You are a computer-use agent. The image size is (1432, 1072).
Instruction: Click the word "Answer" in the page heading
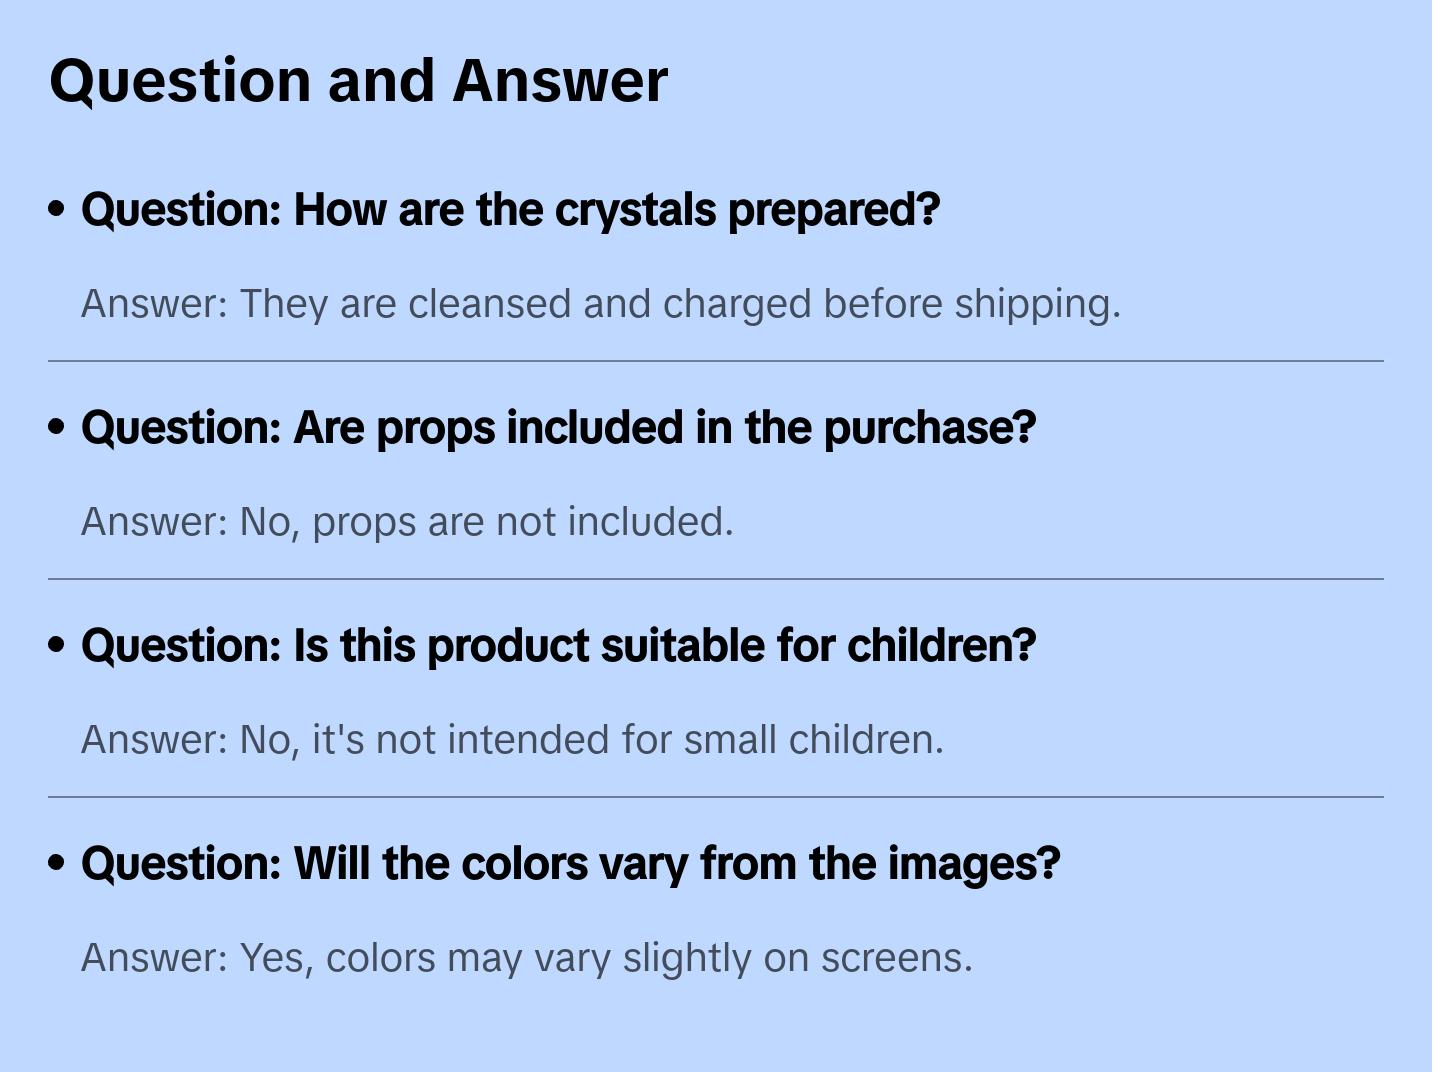[x=560, y=81]
